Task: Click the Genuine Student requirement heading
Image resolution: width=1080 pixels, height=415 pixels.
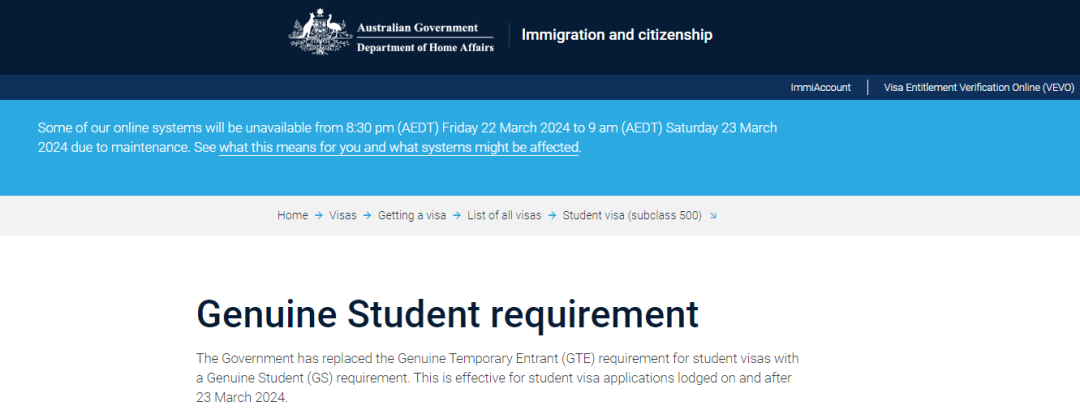Action: 448,314
